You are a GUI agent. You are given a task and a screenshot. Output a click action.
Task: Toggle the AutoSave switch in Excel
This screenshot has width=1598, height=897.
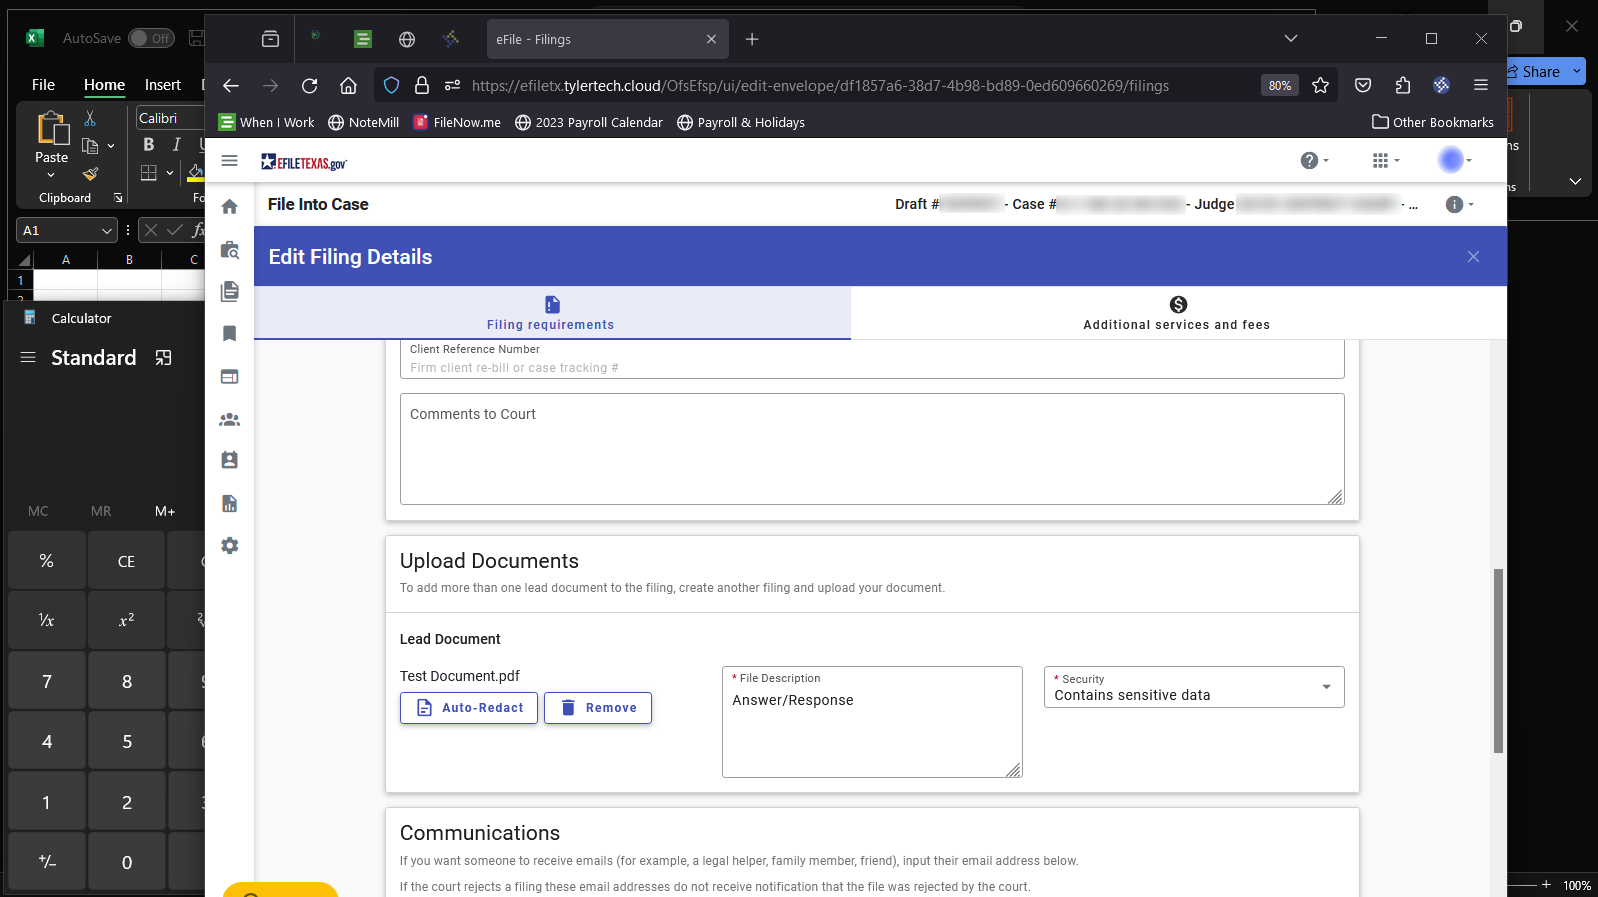click(x=151, y=38)
